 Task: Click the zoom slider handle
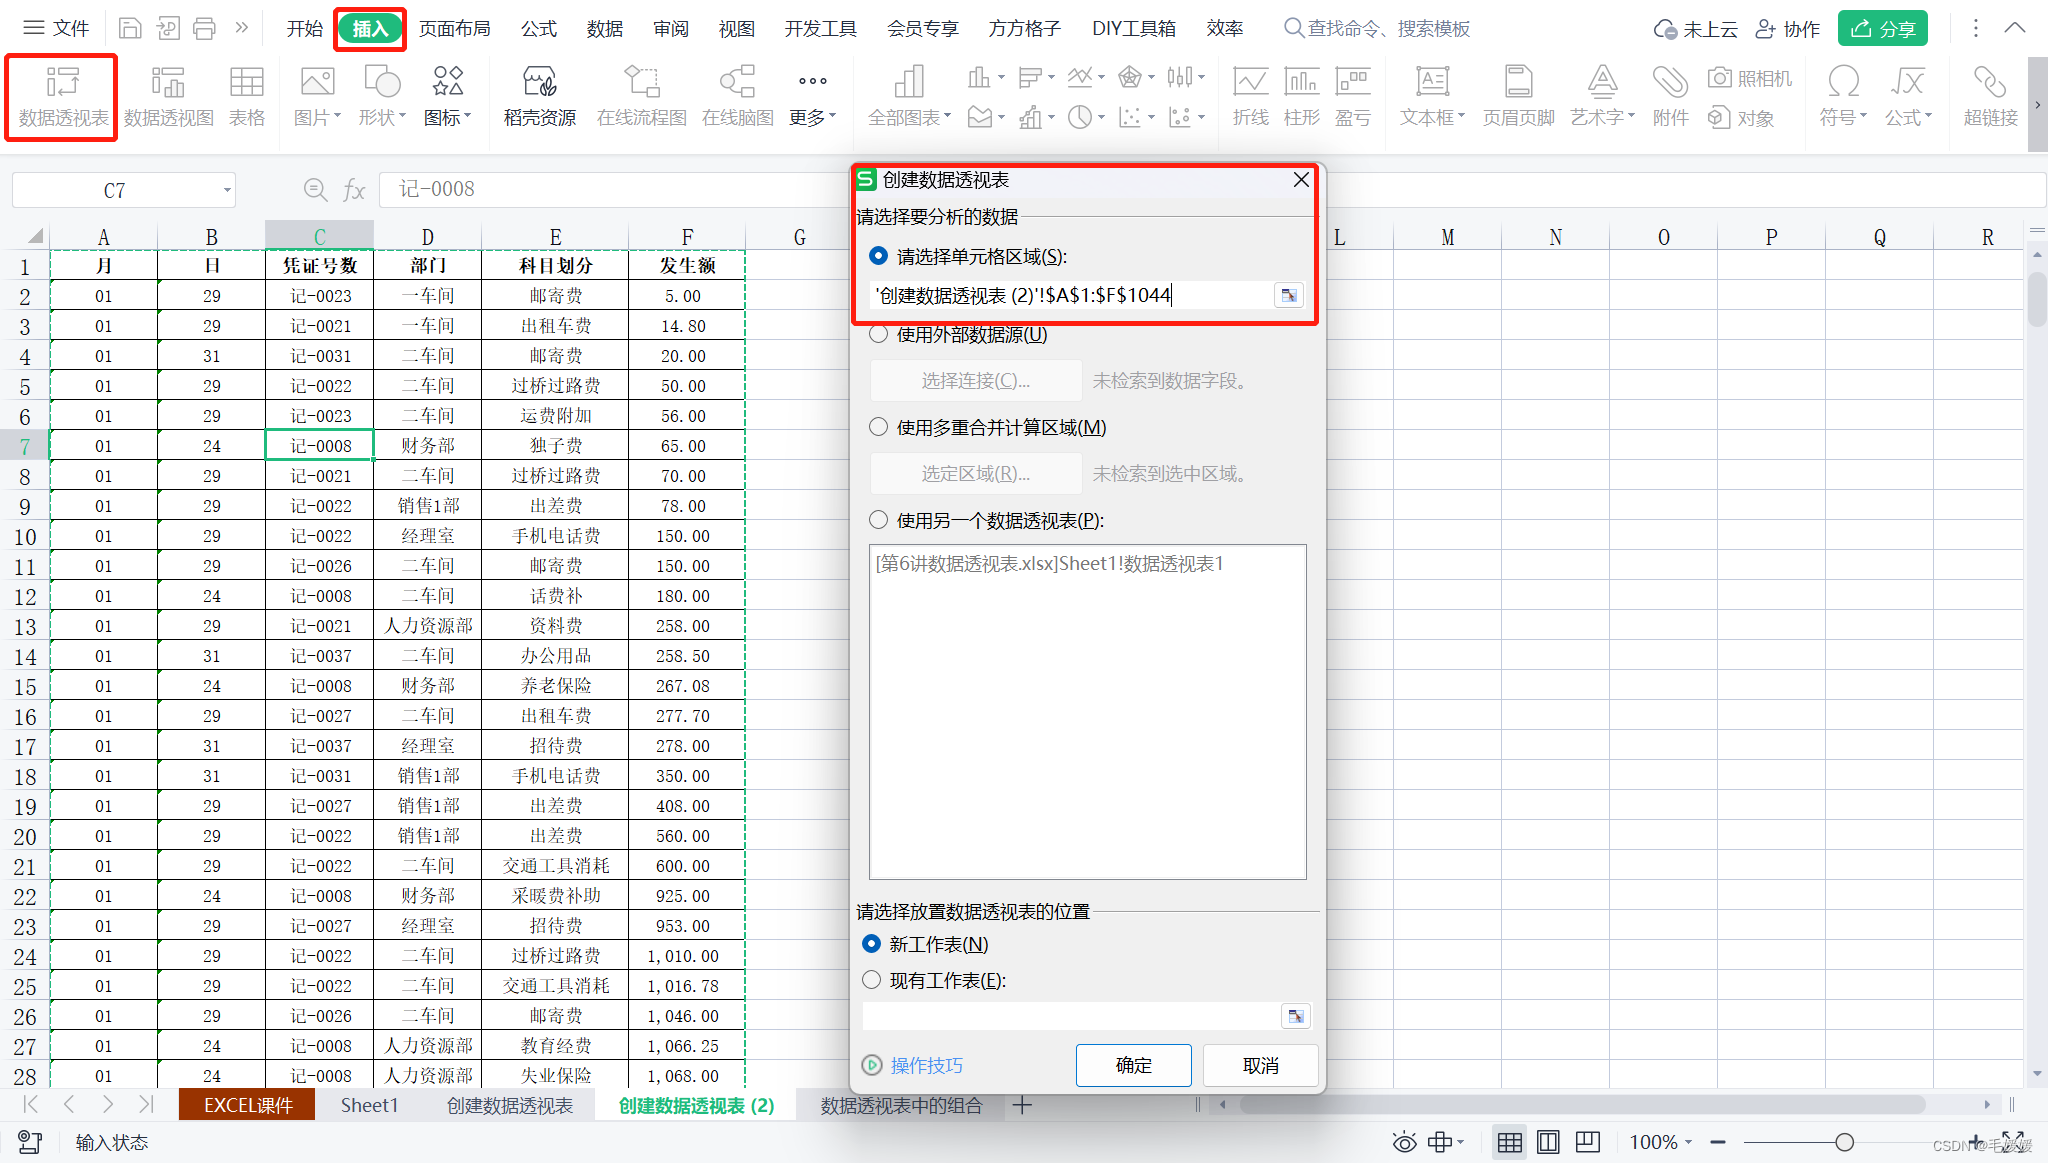(1844, 1142)
